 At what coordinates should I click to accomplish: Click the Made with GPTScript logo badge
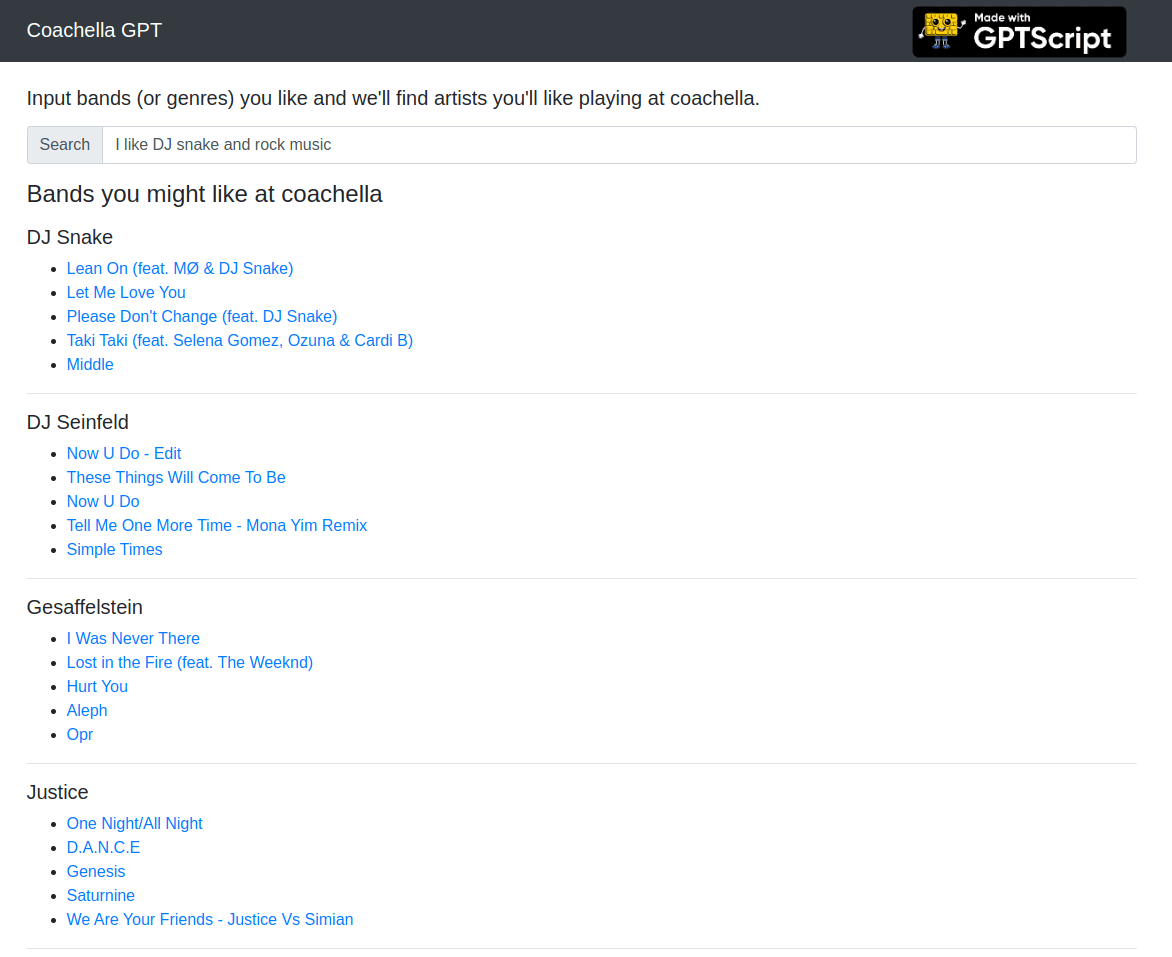tap(1019, 31)
